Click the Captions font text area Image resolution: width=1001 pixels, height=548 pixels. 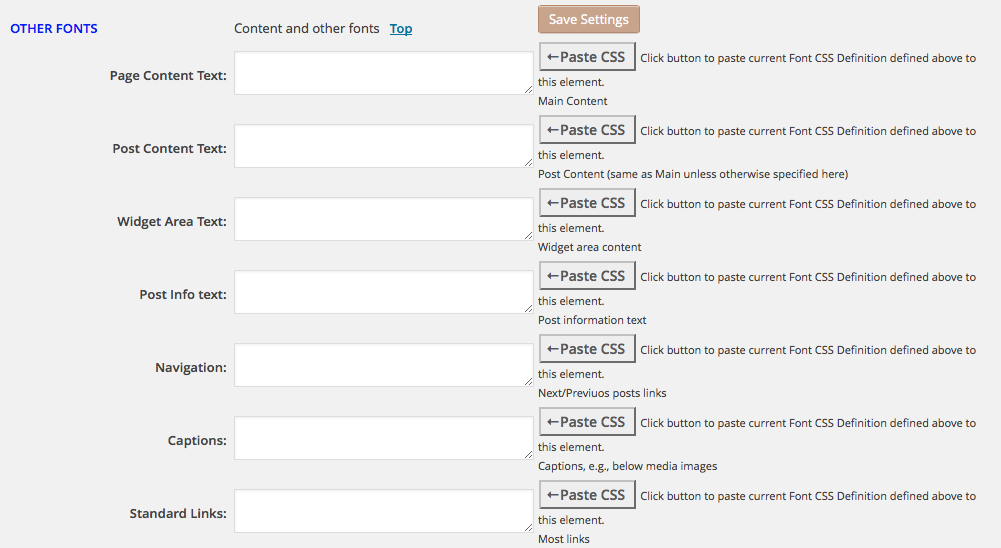tap(383, 438)
